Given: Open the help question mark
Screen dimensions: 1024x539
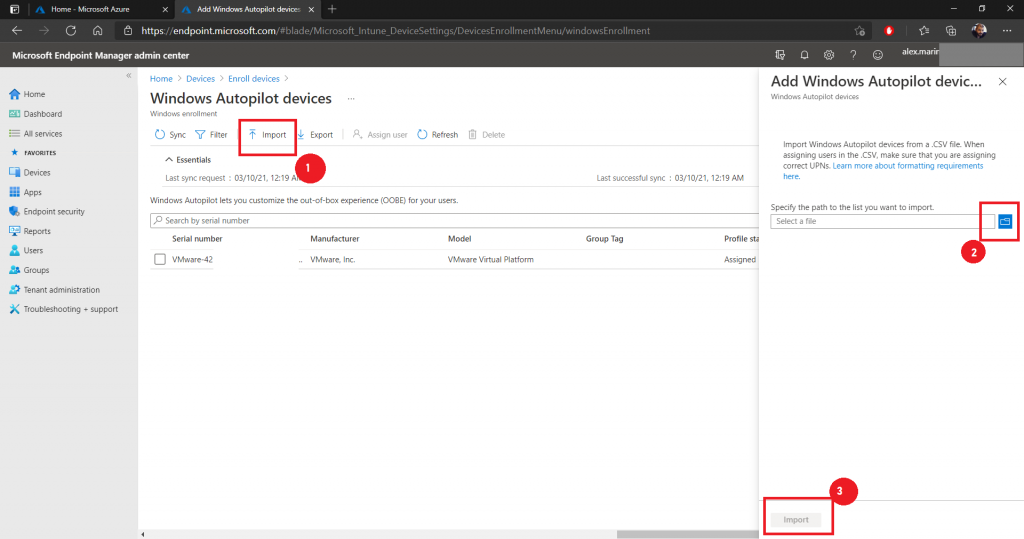Looking at the screenshot, I should pyautogui.click(x=853, y=56).
